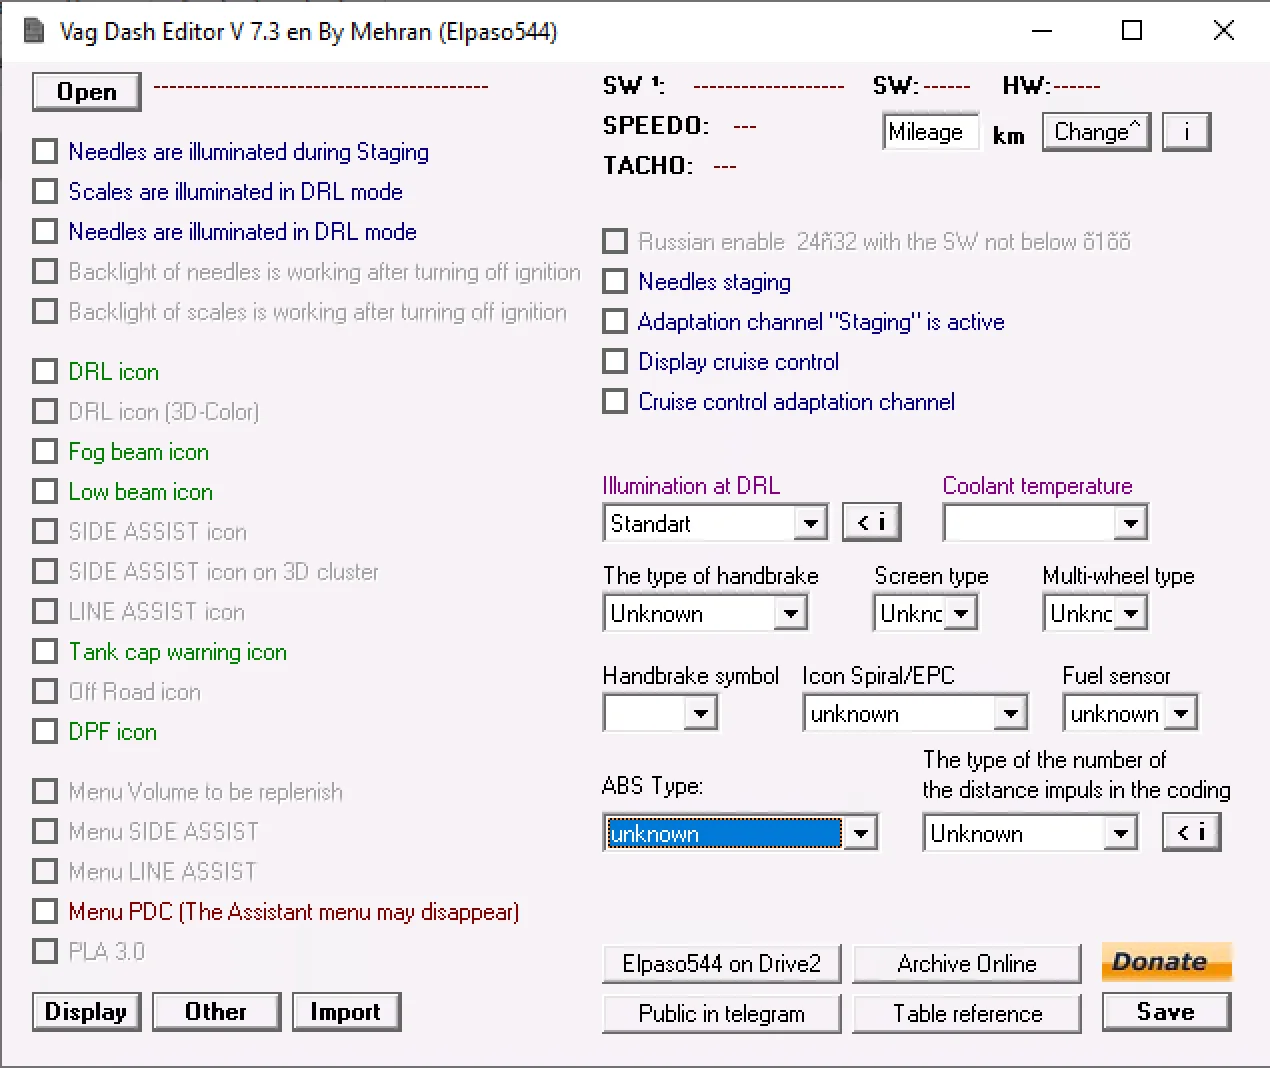Enable Menu PDC checkbox
Screen dimensions: 1270x1068
pyautogui.click(x=45, y=912)
